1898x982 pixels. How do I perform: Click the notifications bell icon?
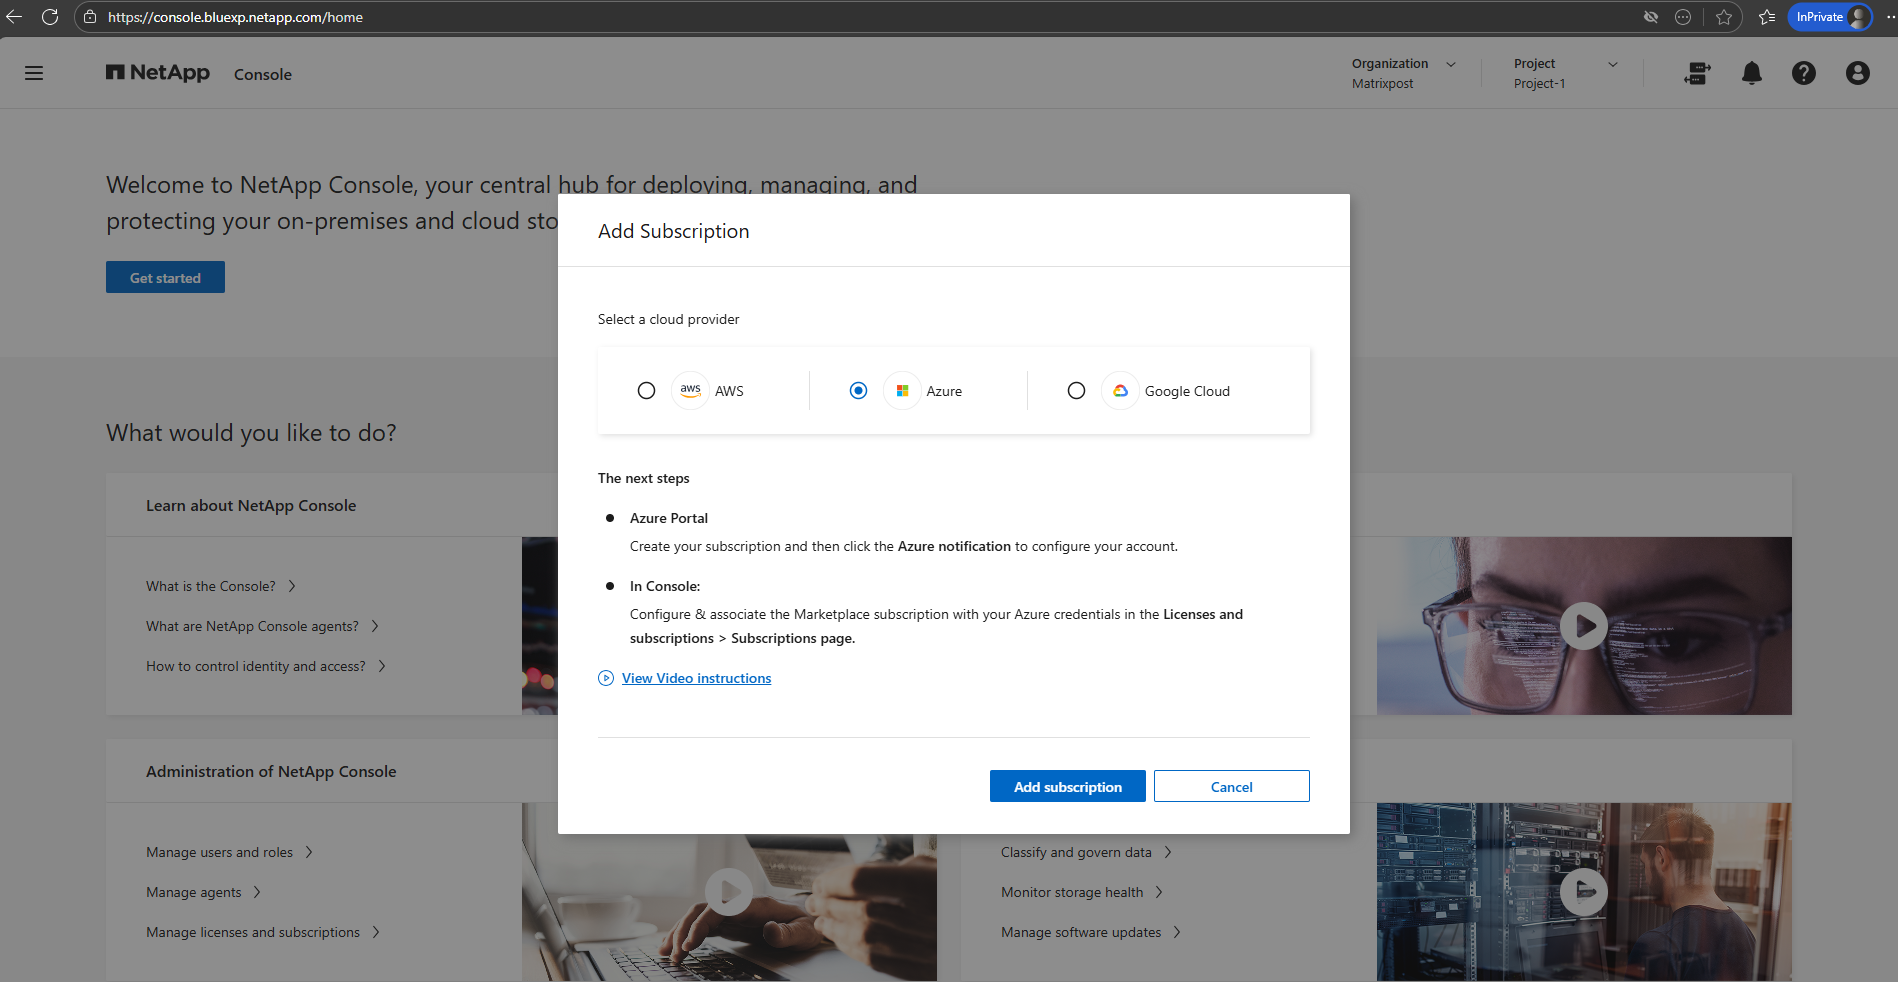pyautogui.click(x=1751, y=73)
